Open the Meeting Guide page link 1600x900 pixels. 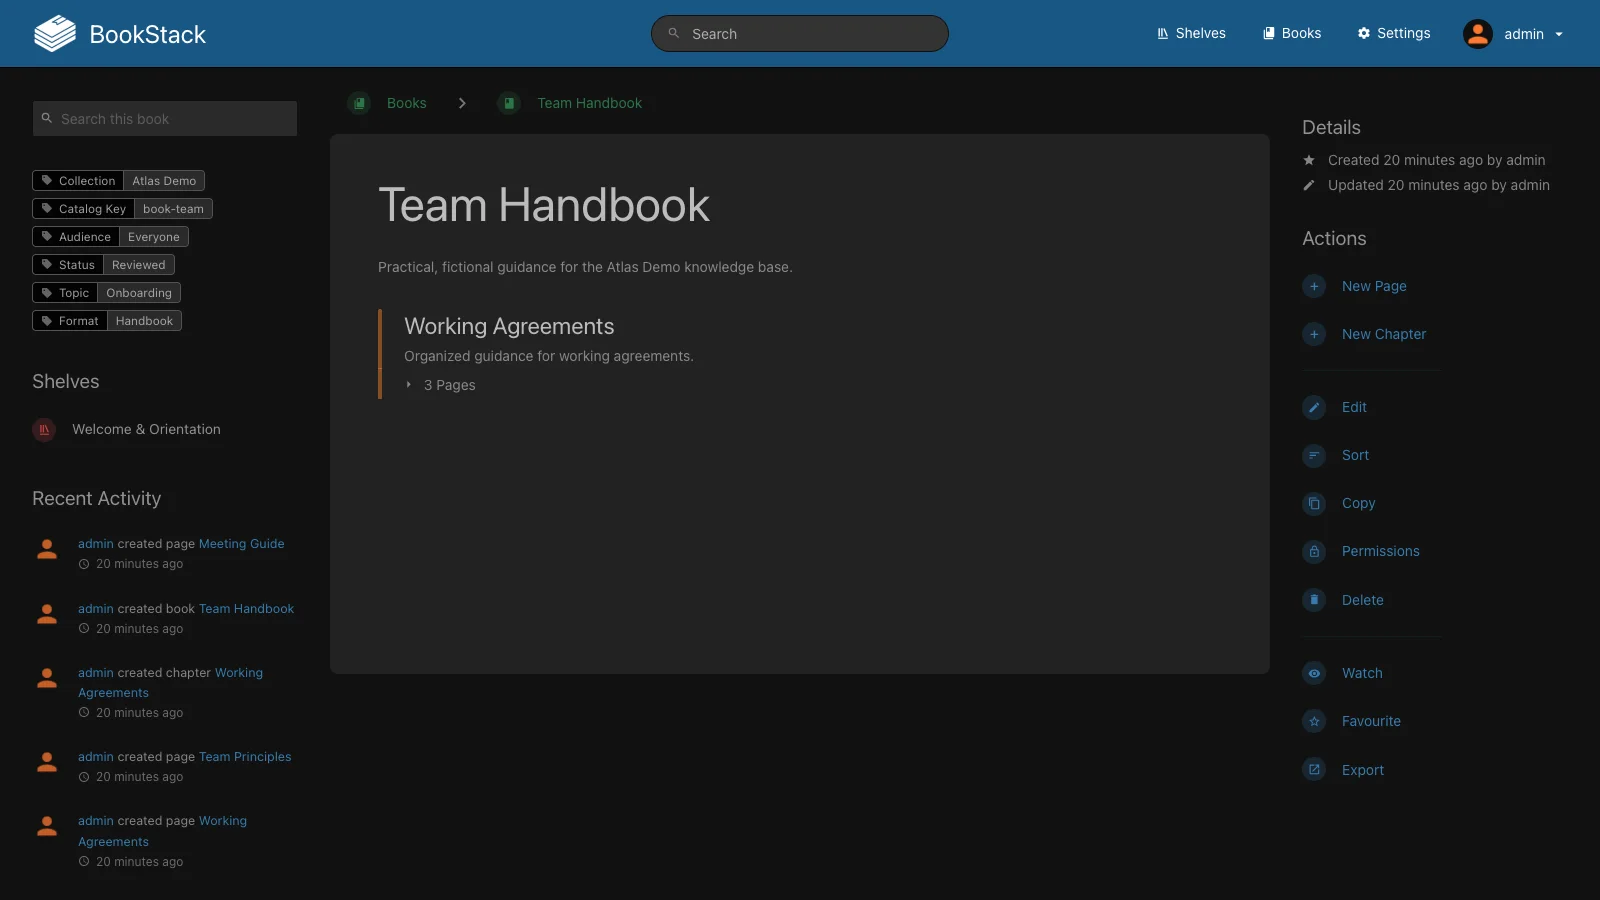(x=242, y=544)
